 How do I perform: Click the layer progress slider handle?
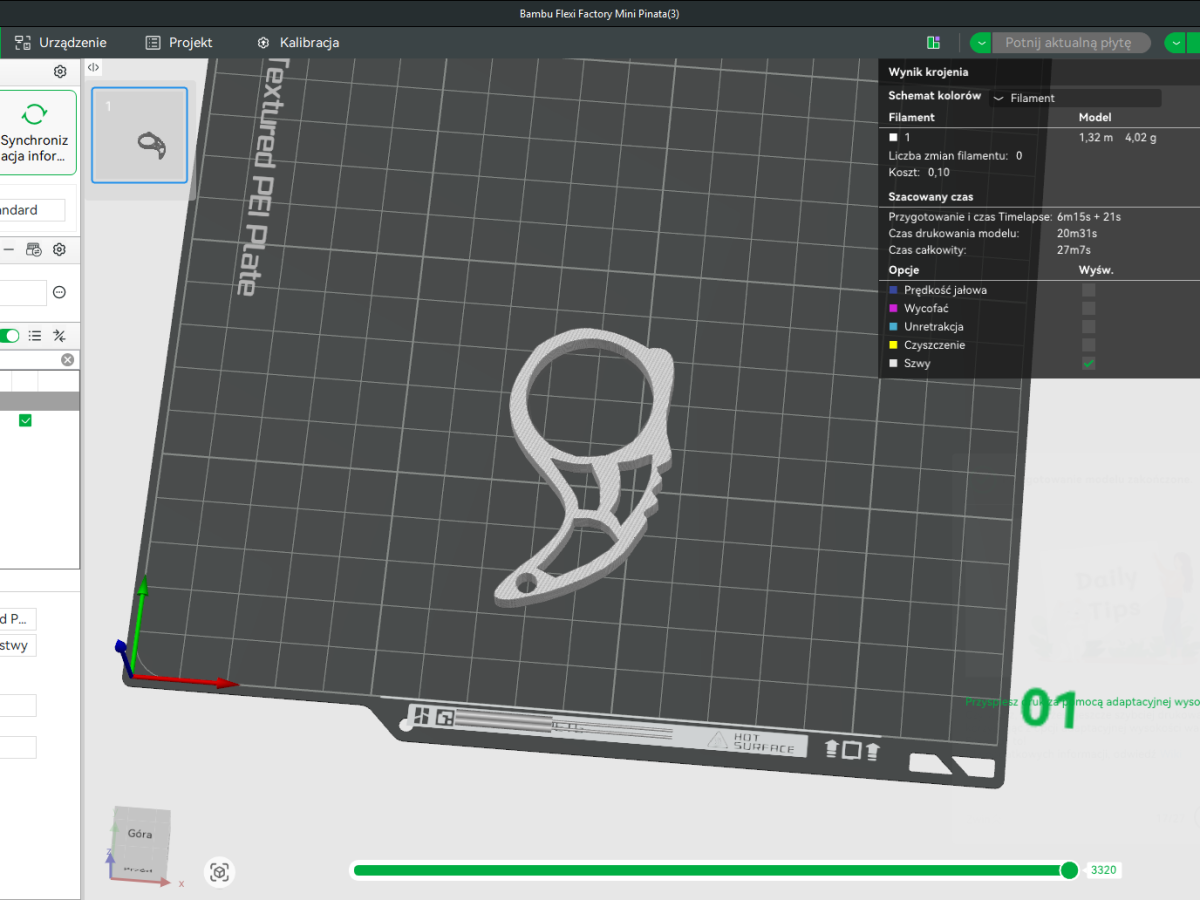(x=1069, y=870)
